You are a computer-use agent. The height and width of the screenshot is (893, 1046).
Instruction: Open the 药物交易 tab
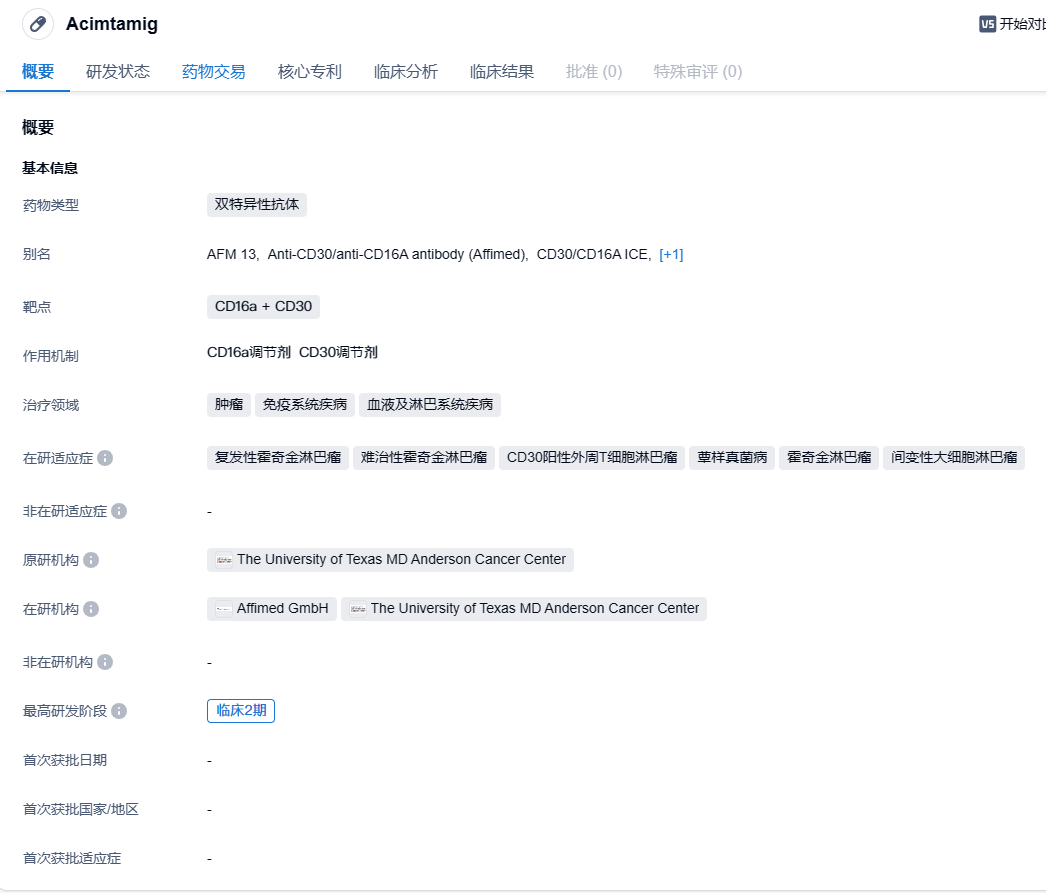213,72
